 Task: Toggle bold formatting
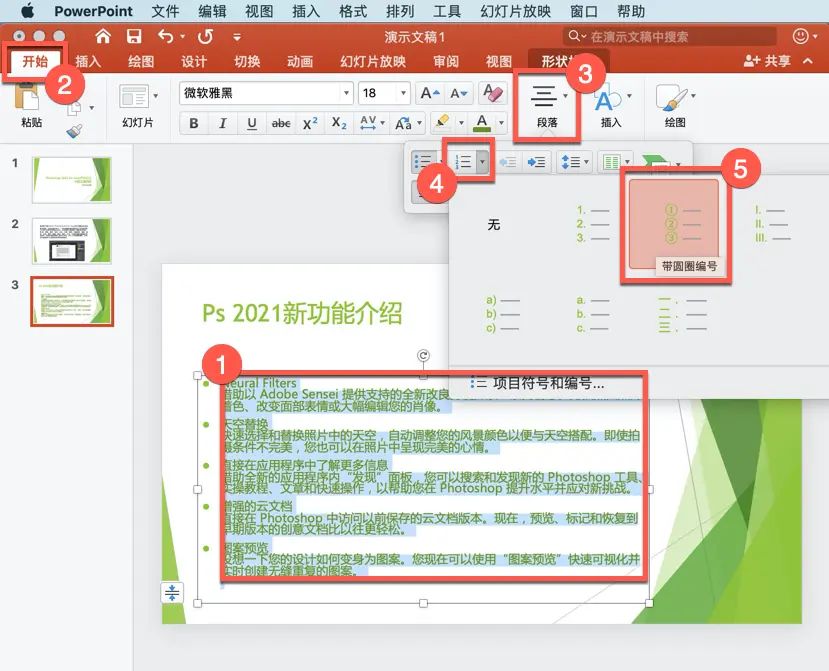coord(194,123)
